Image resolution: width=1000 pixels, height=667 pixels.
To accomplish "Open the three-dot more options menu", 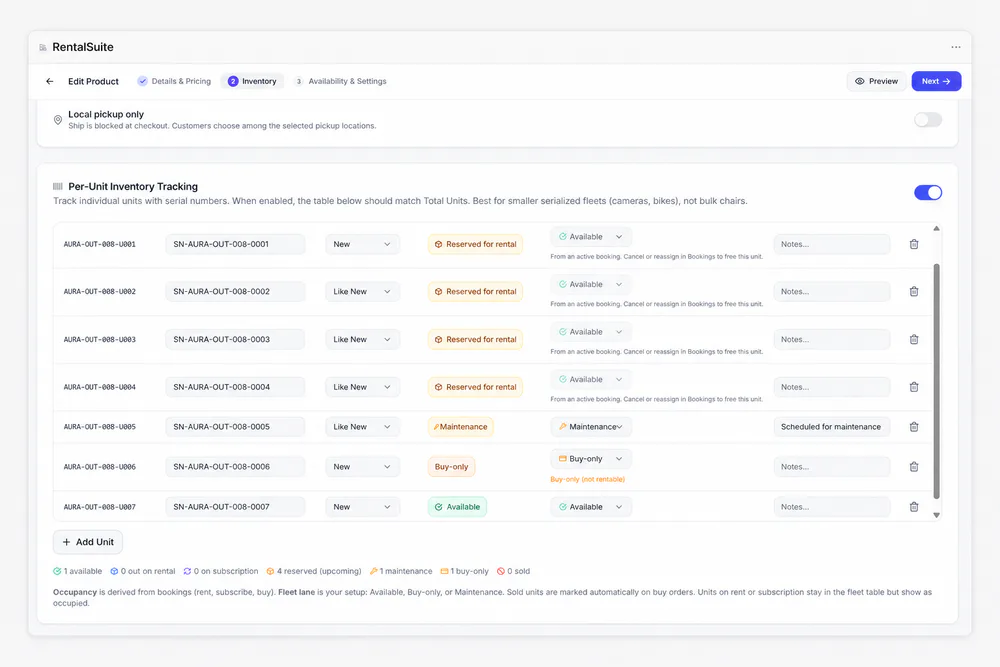I will tap(955, 47).
